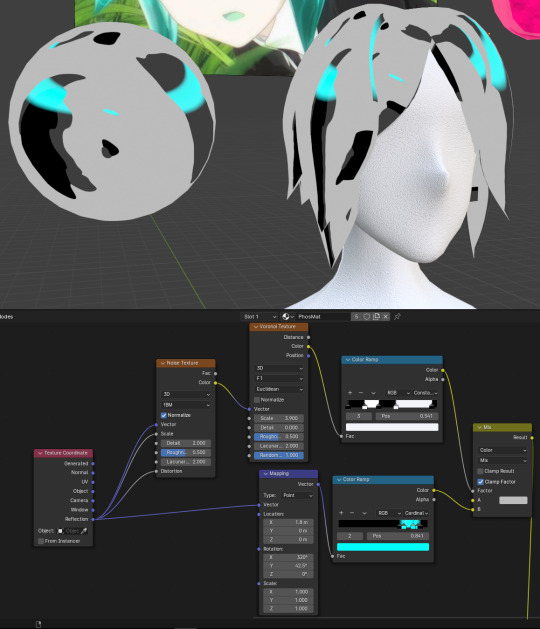Image resolution: width=540 pixels, height=629 pixels.
Task: Collapse the Mapping node
Action: click(x=266, y=474)
